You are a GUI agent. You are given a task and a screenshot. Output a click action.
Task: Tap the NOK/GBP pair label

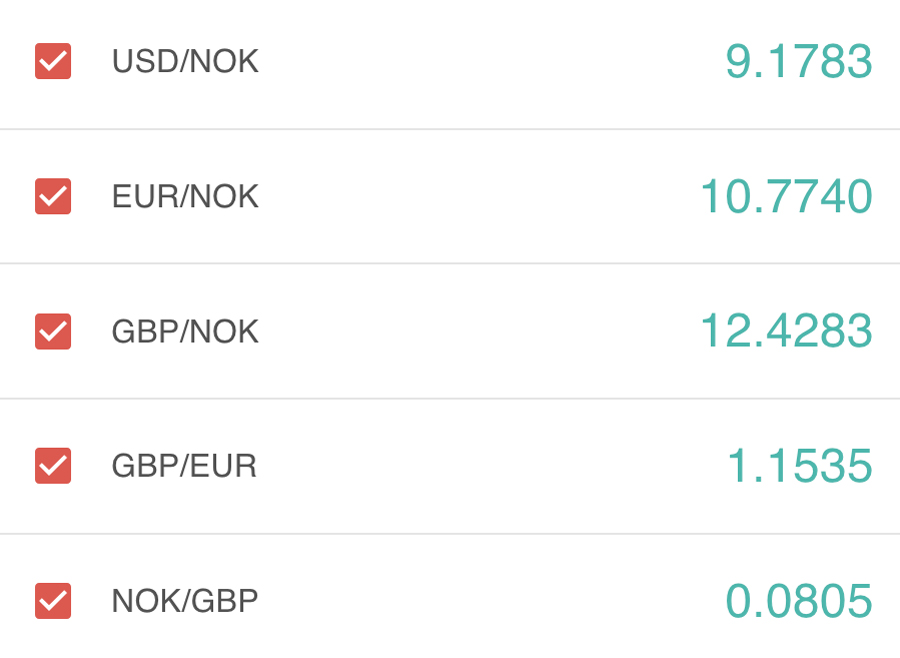(185, 601)
